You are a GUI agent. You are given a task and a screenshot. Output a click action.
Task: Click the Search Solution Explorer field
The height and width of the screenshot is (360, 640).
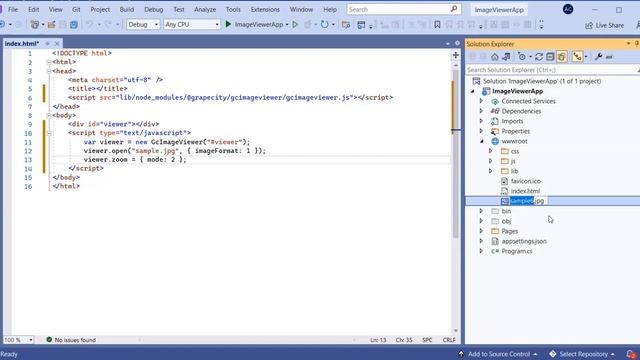552,70
